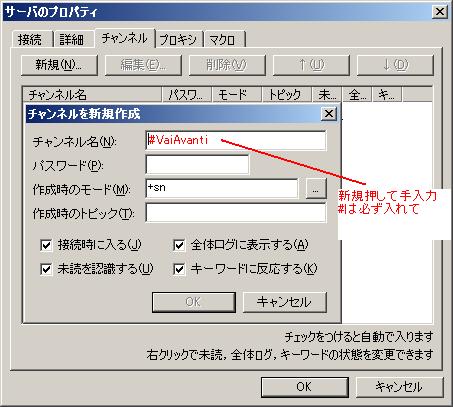Open the 詳細 tab
The width and height of the screenshot is (453, 407).
click(72, 40)
